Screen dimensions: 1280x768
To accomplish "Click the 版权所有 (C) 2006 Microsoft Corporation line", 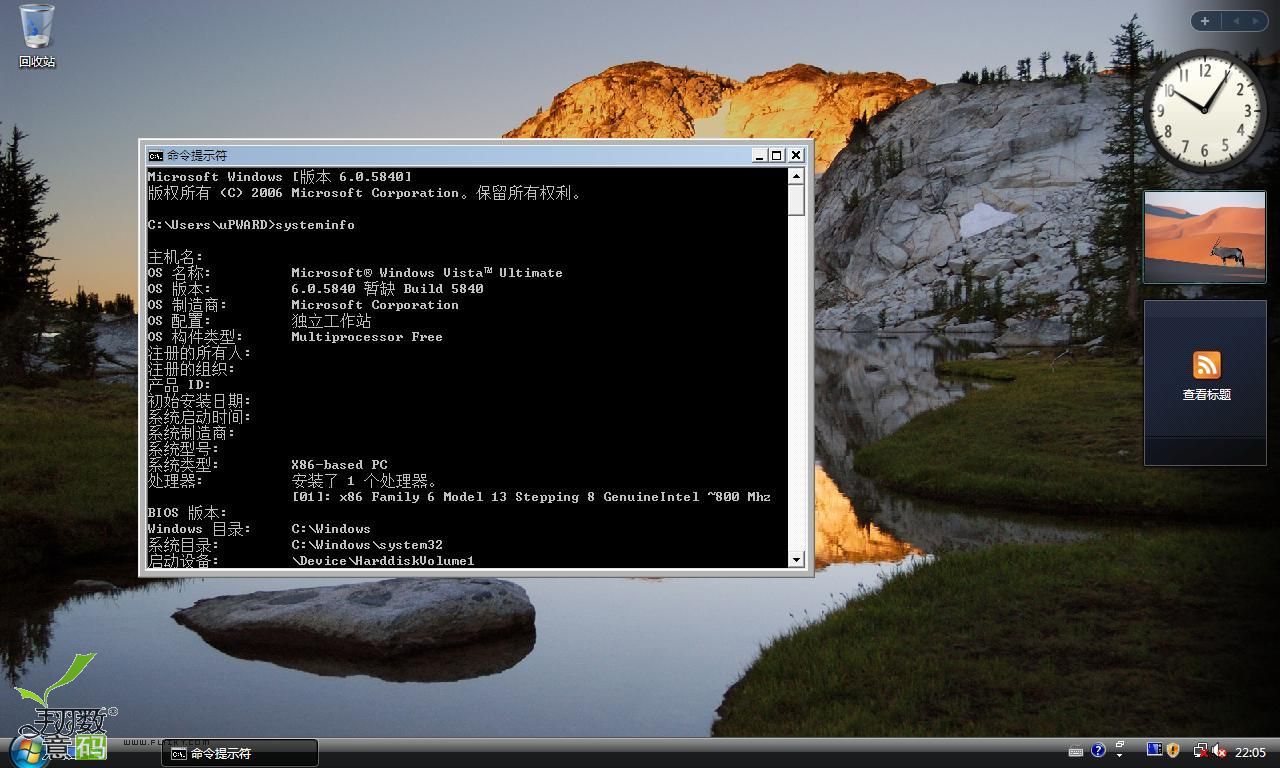I will click(364, 193).
